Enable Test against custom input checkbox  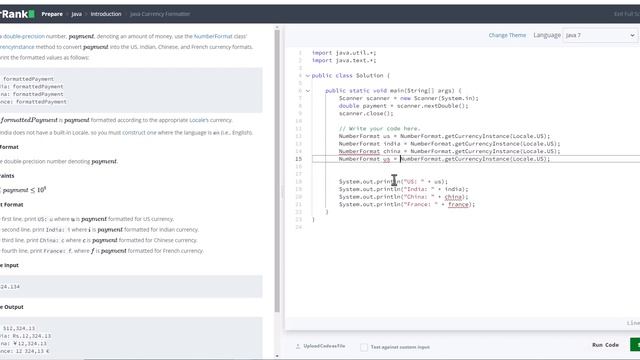pyautogui.click(x=364, y=347)
